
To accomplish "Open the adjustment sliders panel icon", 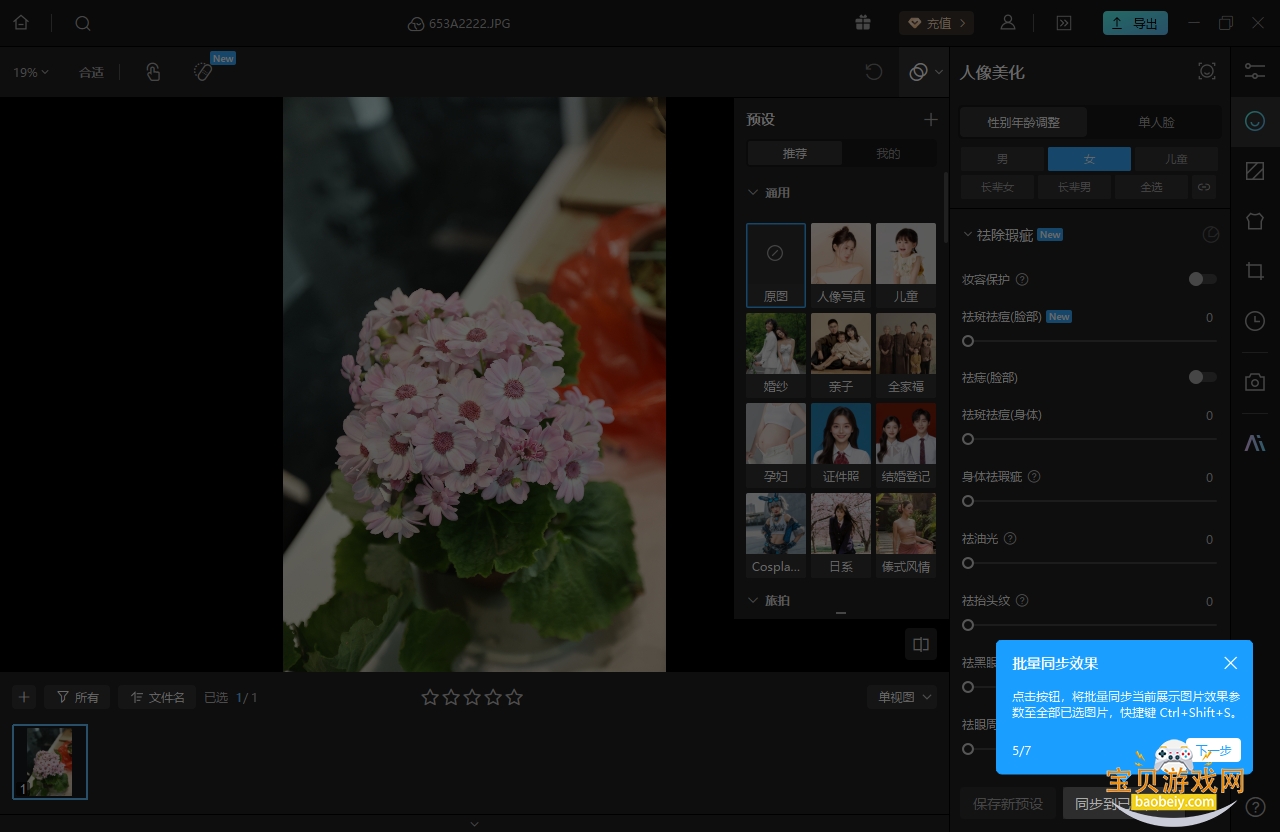I will point(1255,71).
